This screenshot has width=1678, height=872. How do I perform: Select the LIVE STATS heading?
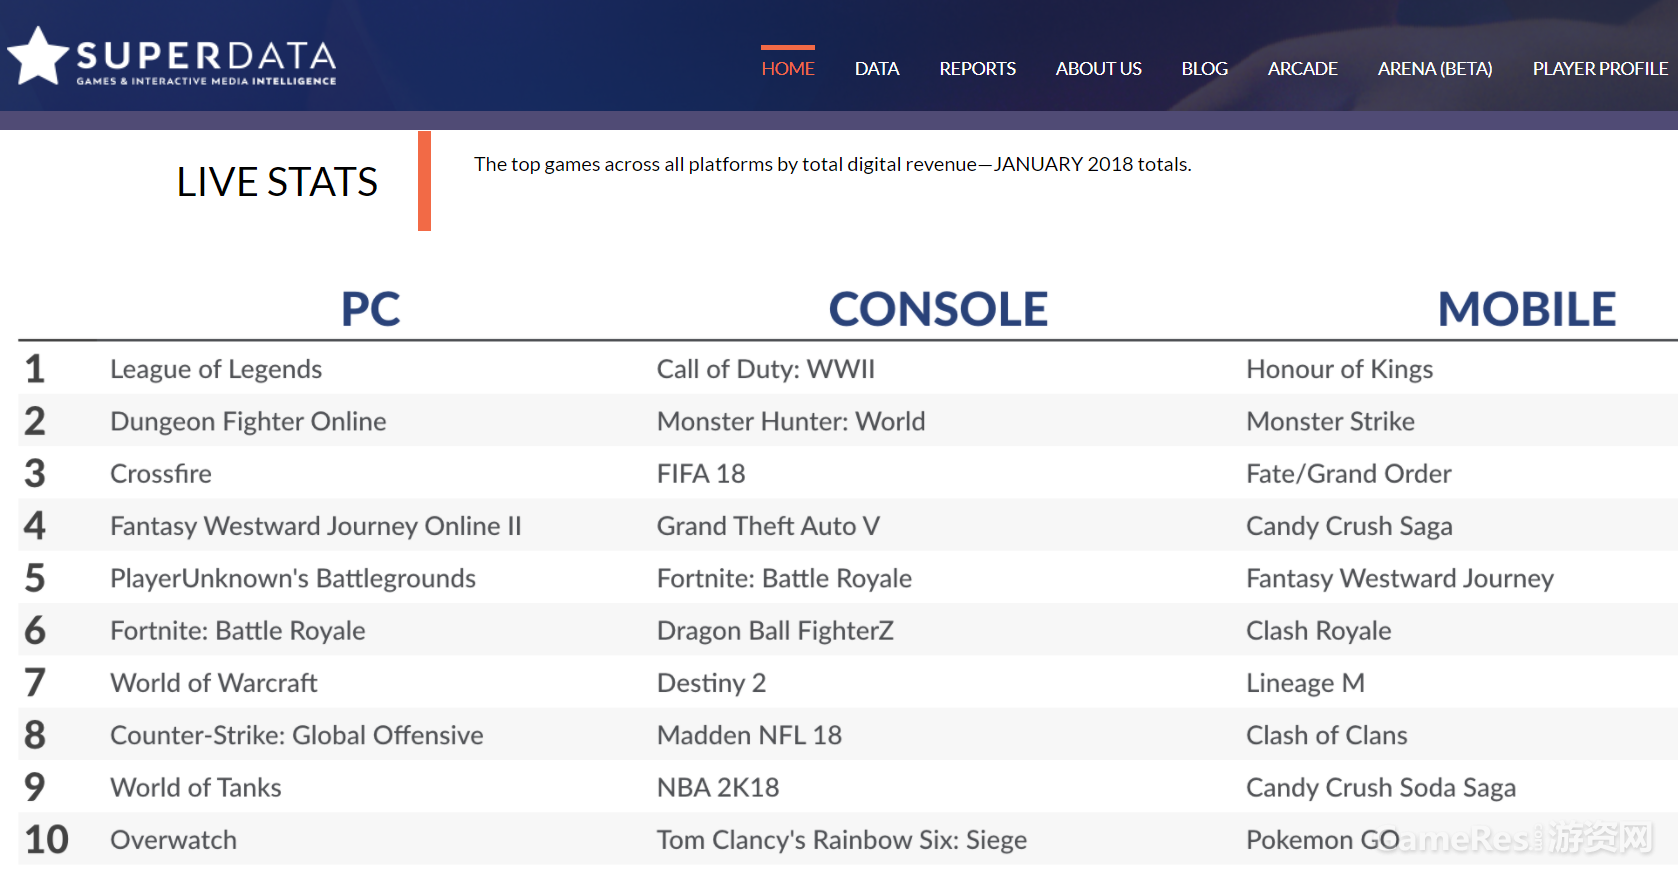pos(277,182)
